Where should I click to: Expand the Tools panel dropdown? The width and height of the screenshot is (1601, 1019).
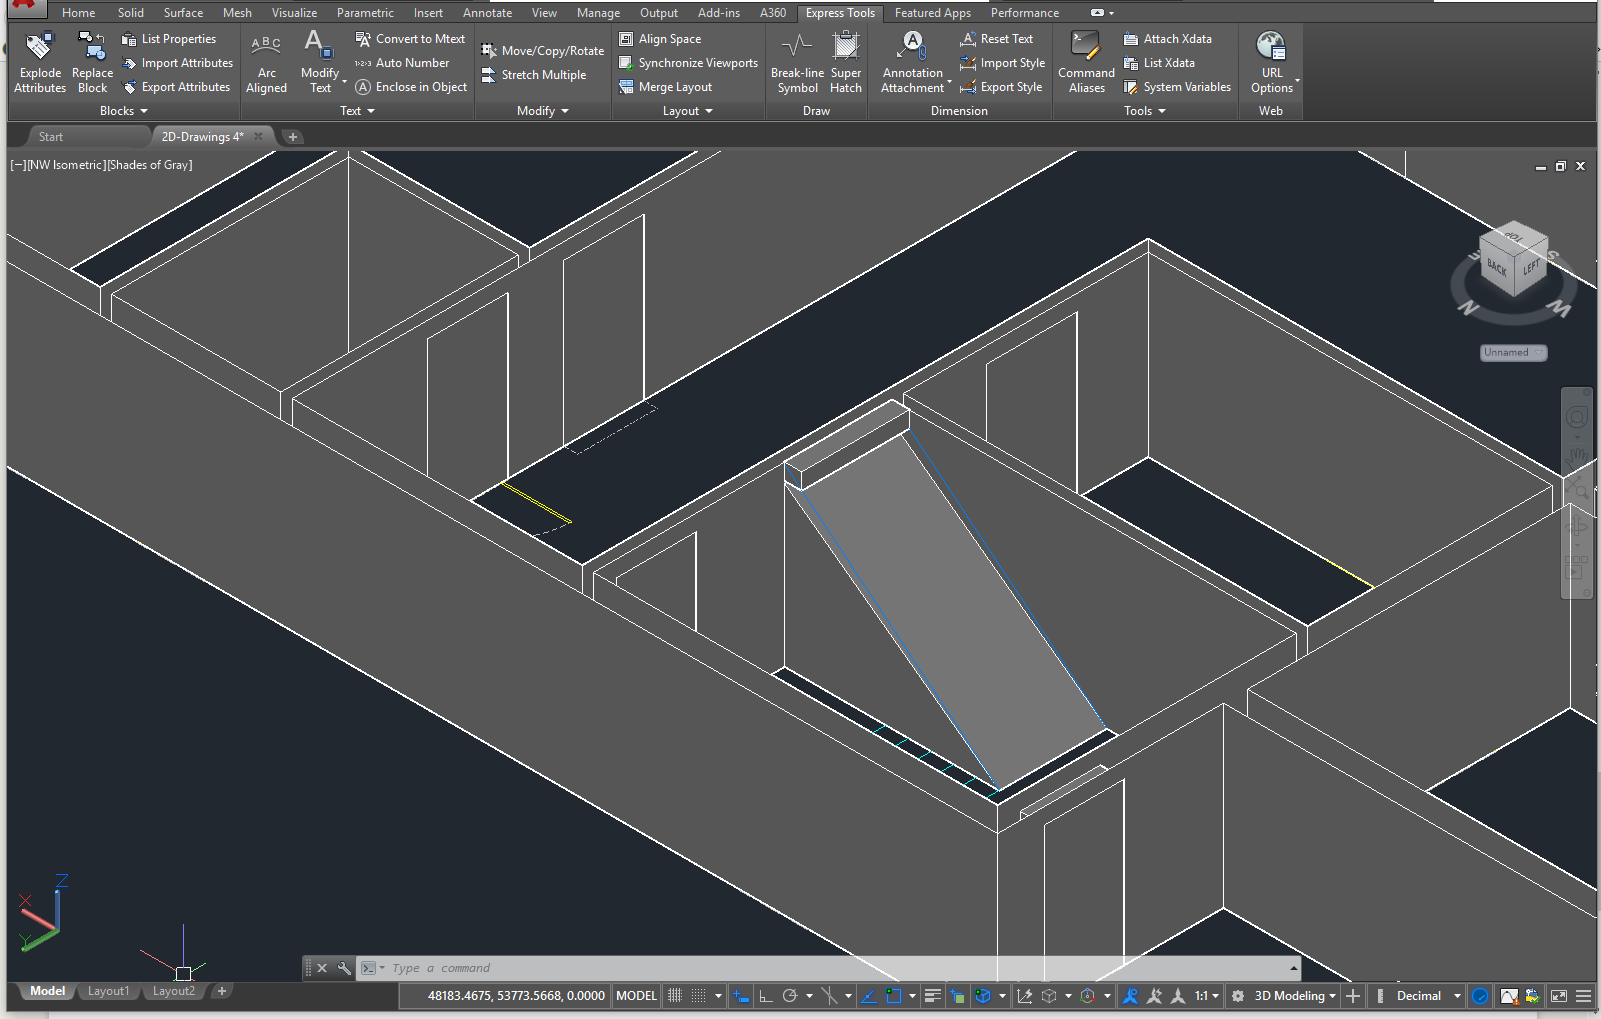(x=1145, y=111)
